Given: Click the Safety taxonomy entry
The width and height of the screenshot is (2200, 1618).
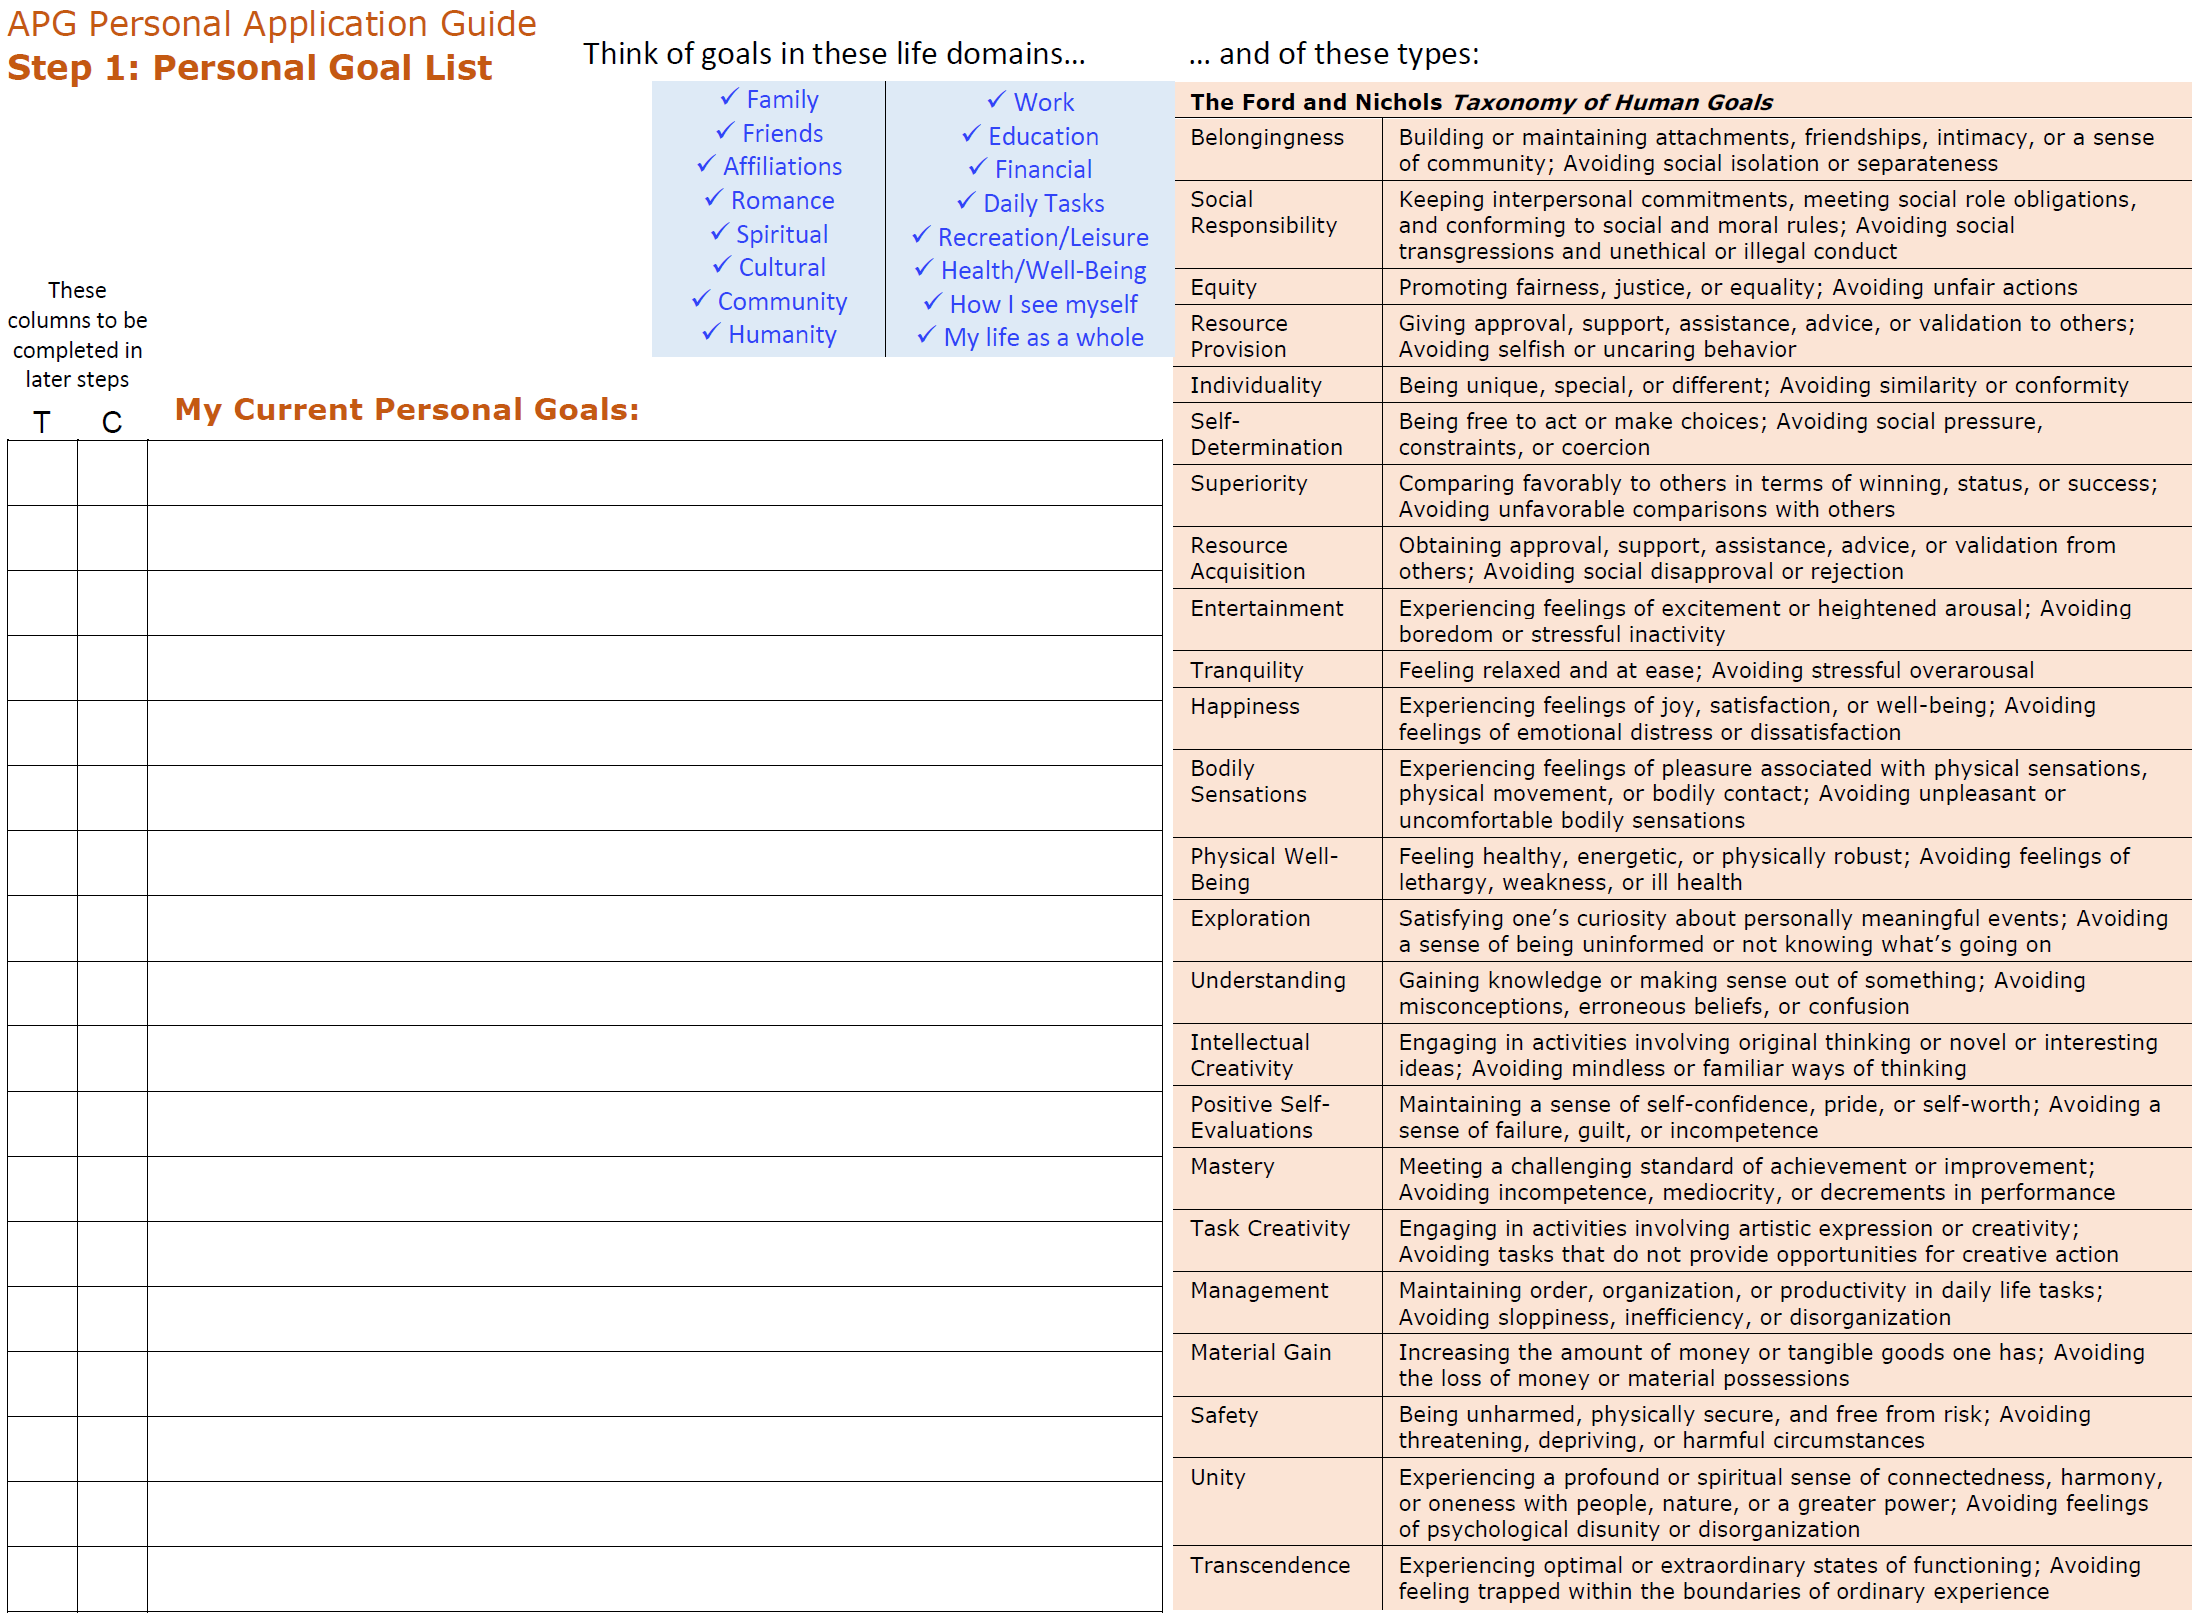Looking at the screenshot, I should point(1224,1414).
